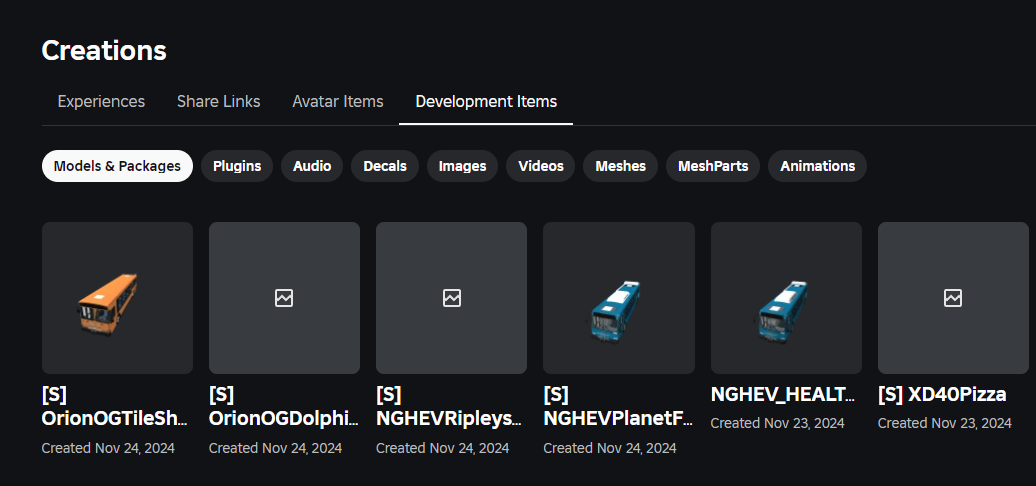Screen dimensions: 1036x486
Task: Open the NGHEVPlanetF blue bus thumbnail
Action: [618, 298]
